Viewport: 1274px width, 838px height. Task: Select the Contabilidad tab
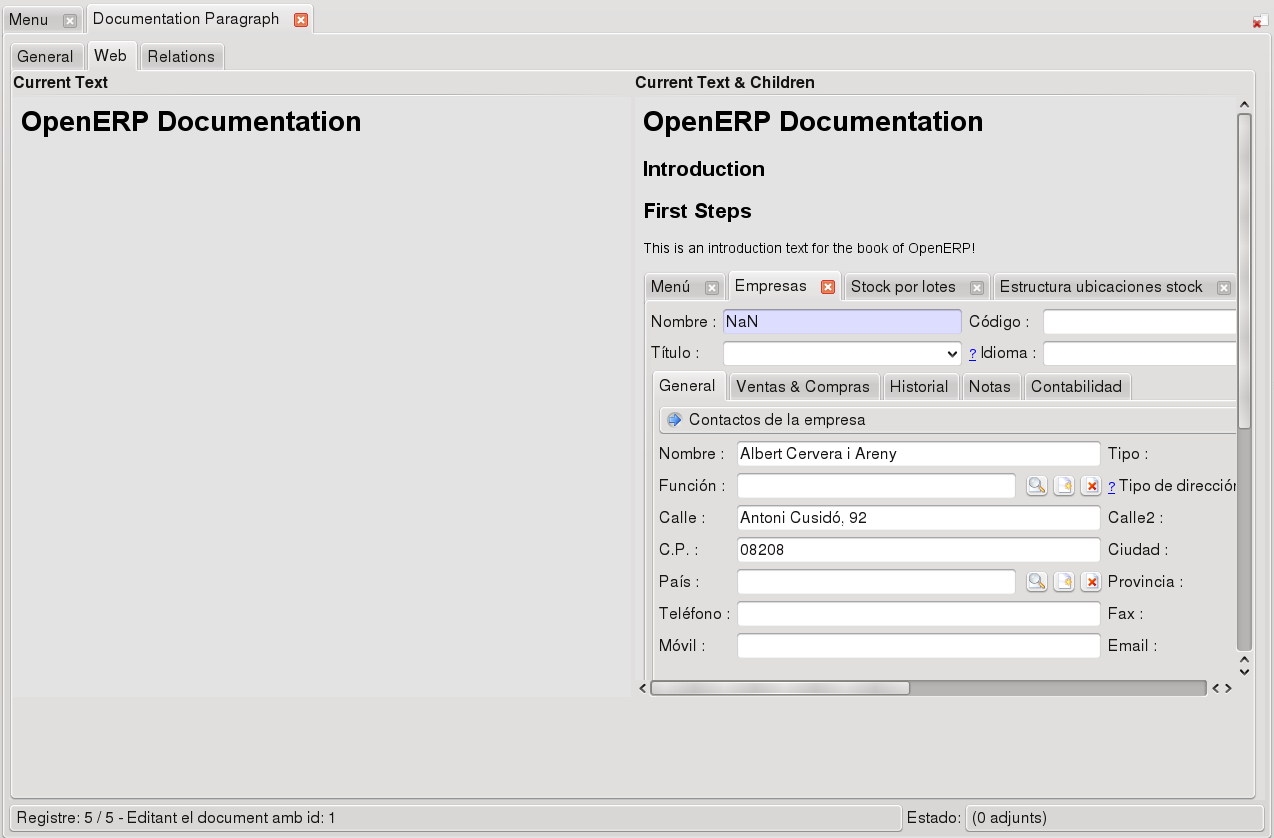point(1076,387)
